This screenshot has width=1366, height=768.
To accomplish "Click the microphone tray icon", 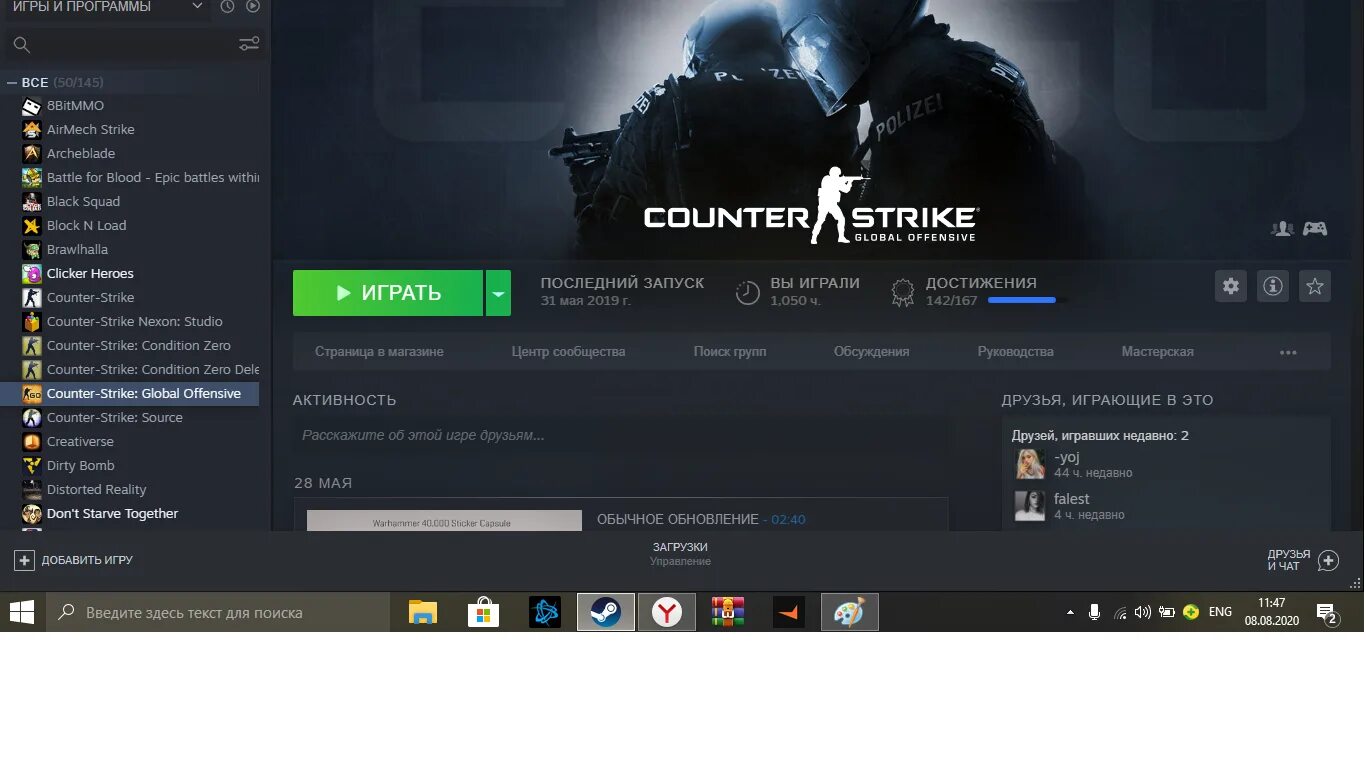I will point(1095,612).
